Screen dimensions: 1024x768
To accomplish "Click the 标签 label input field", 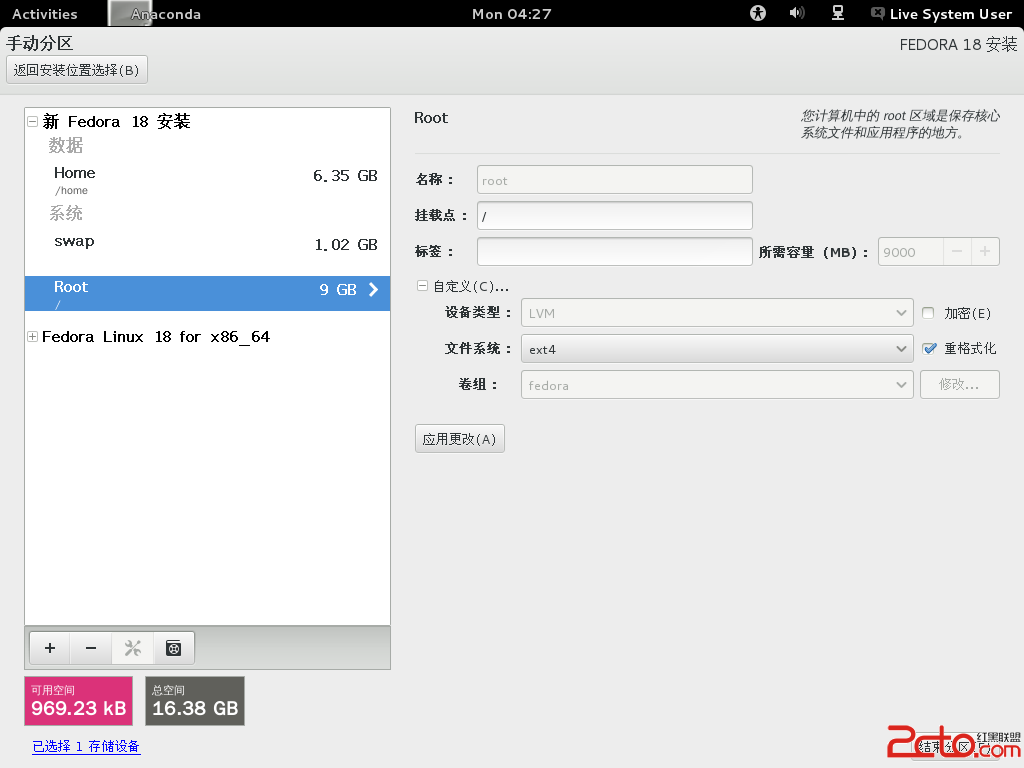I will click(x=615, y=251).
